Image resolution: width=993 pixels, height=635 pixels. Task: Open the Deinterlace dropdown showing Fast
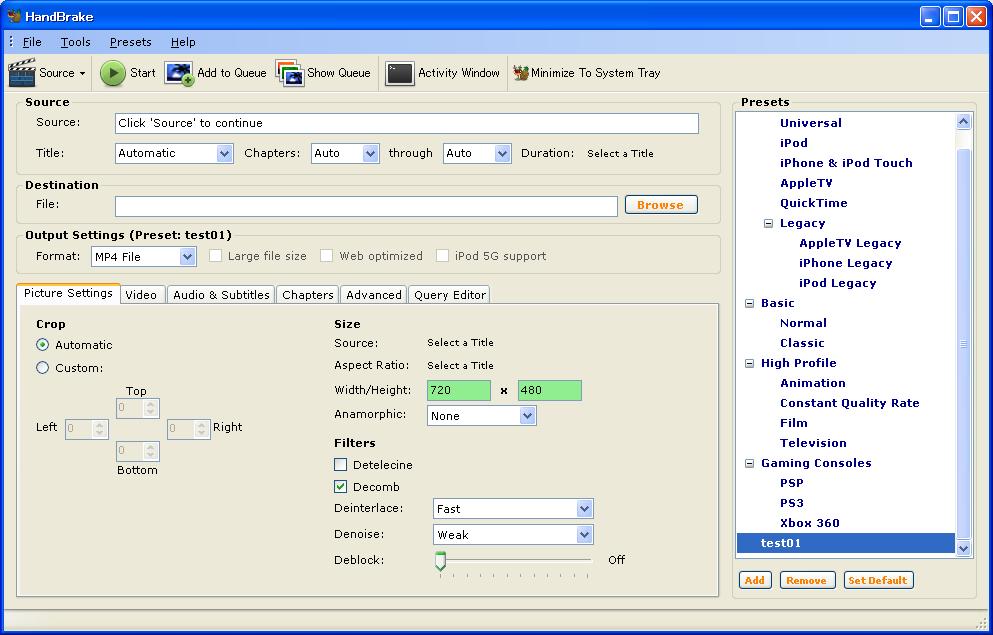click(513, 508)
